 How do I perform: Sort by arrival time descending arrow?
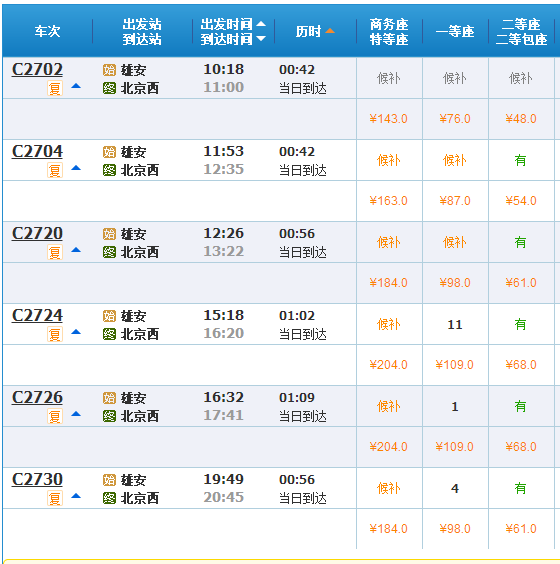click(x=261, y=38)
